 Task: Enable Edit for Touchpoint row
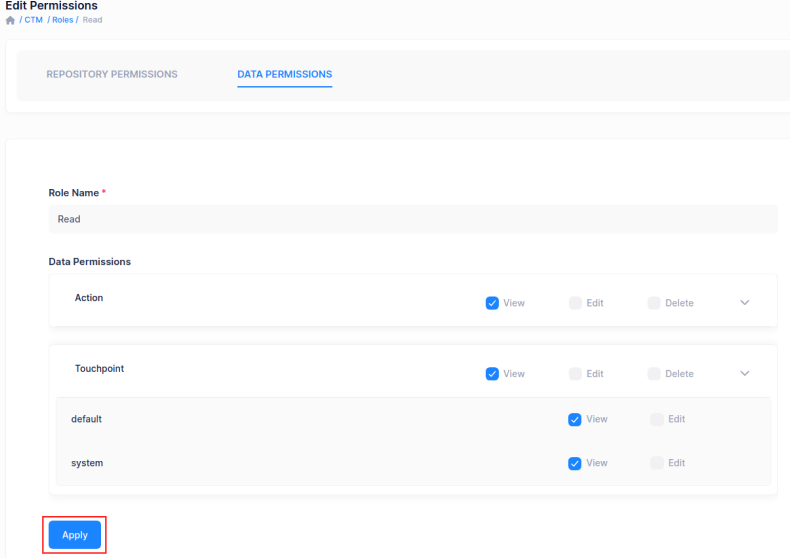[x=575, y=374]
